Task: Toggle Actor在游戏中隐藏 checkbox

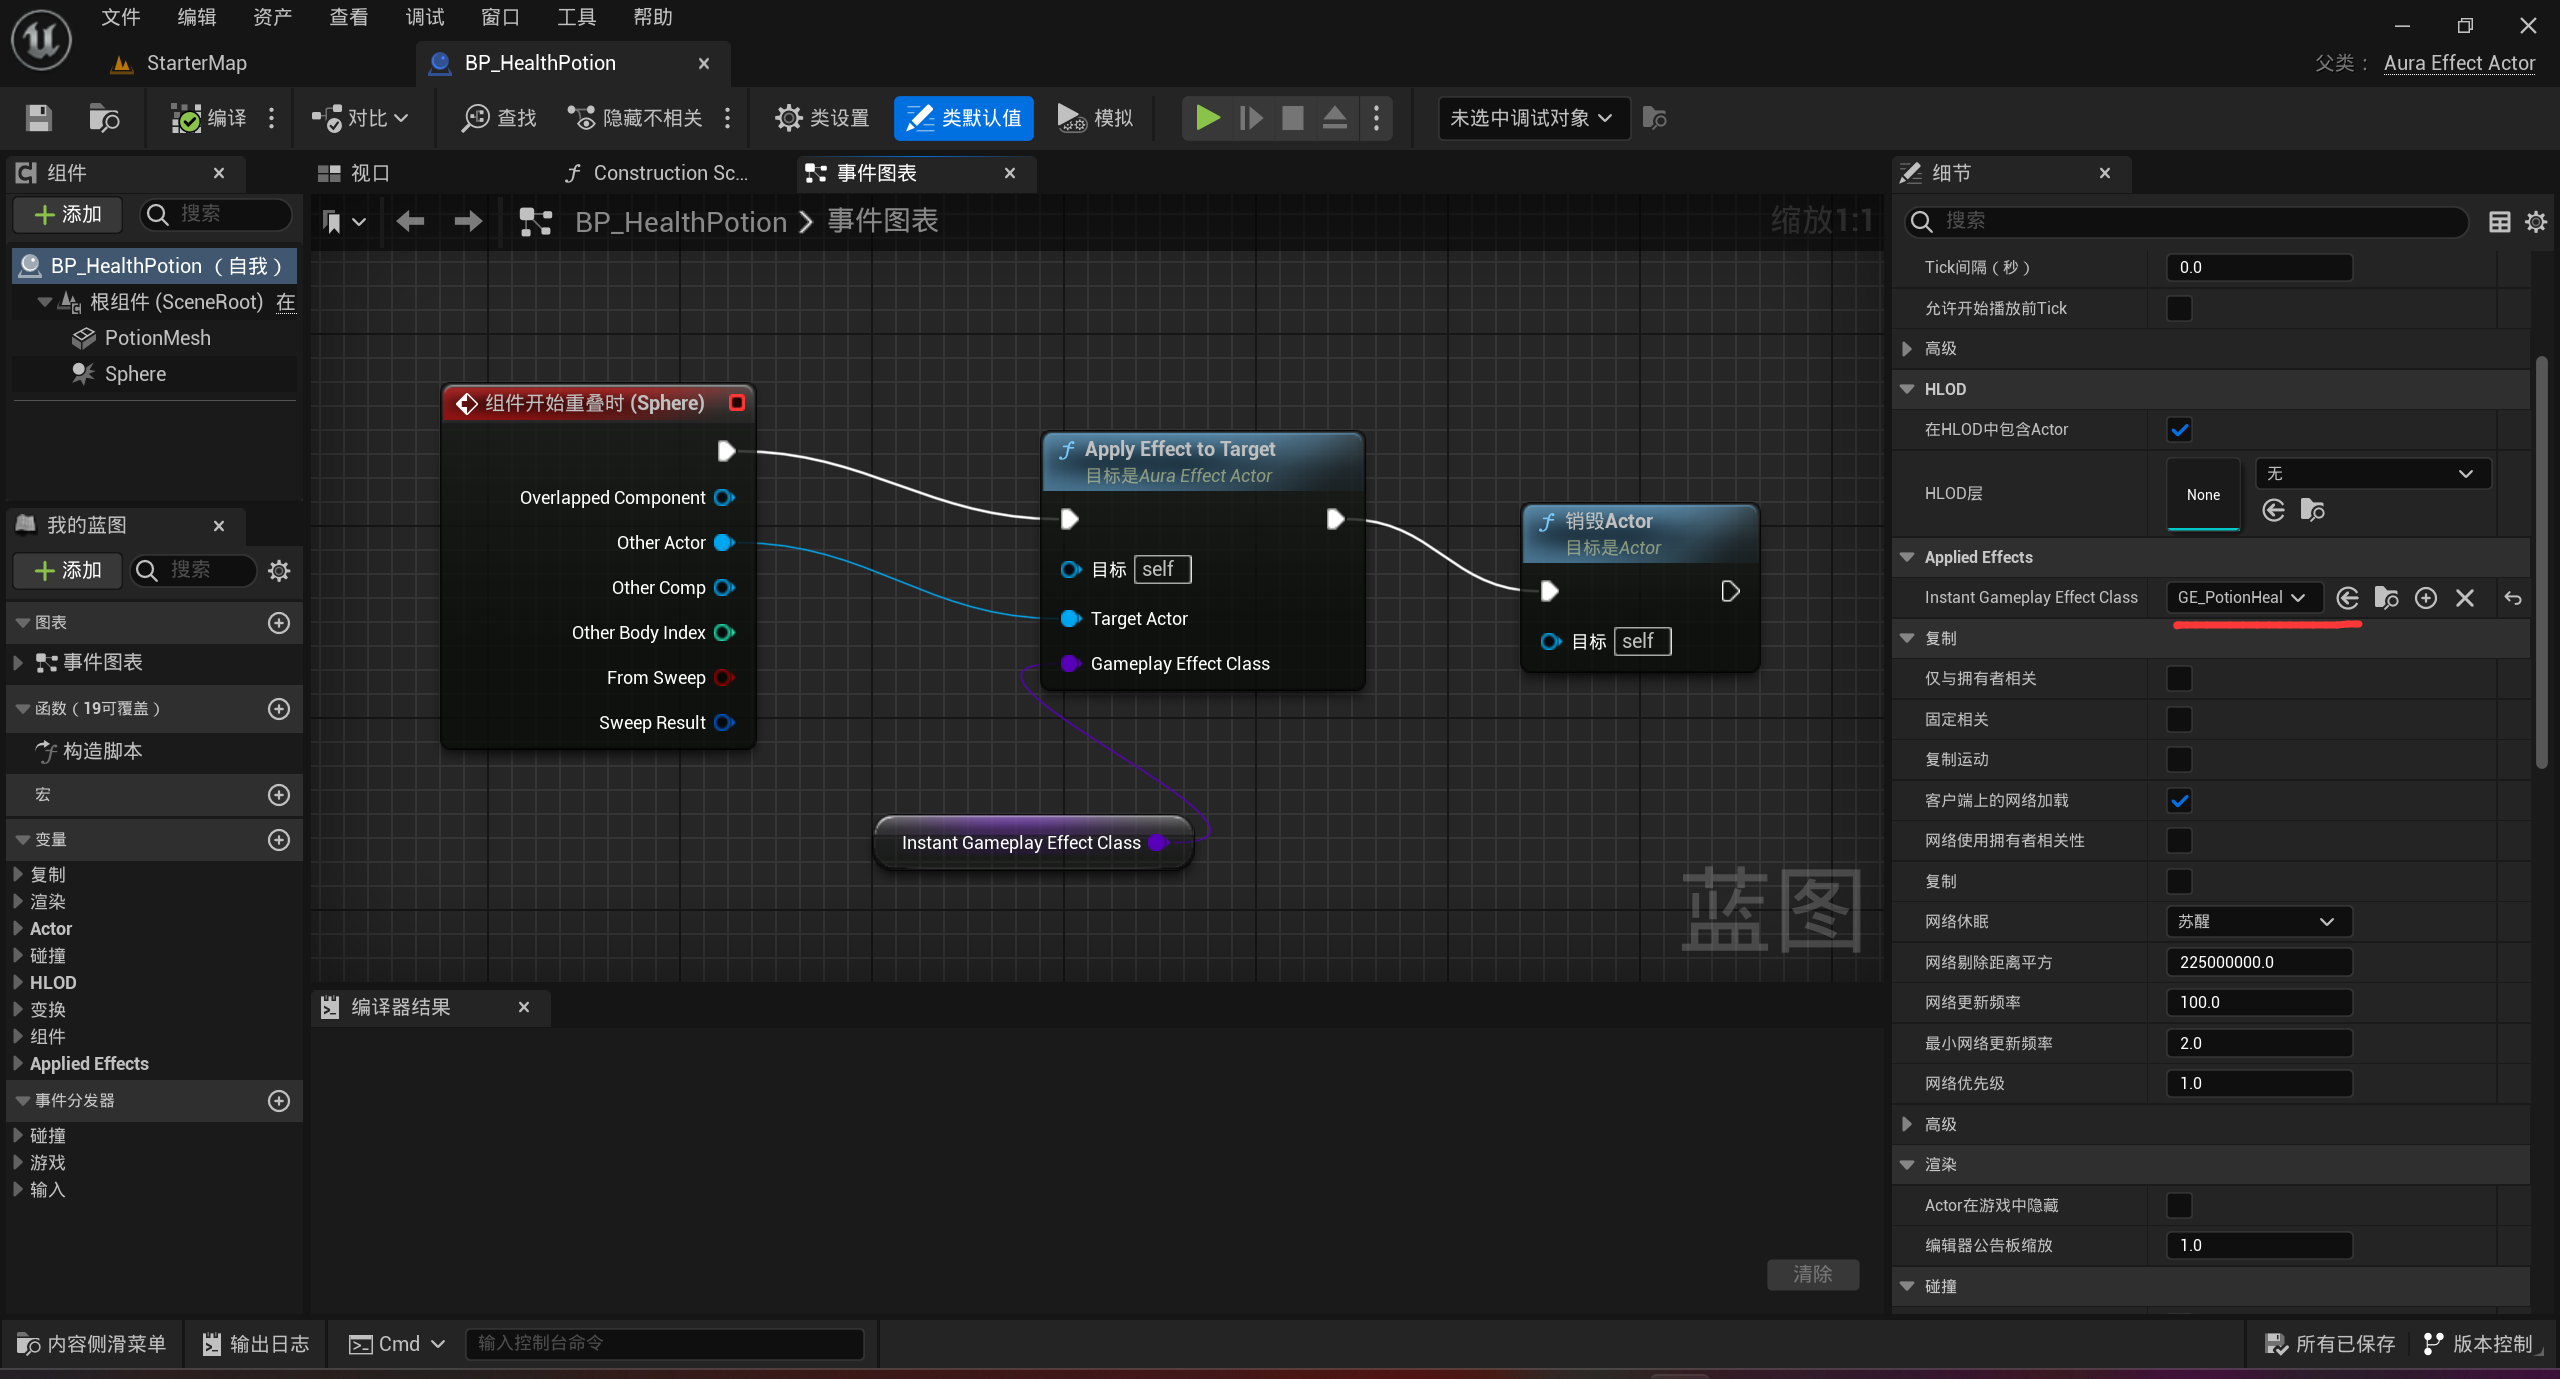Action: pyautogui.click(x=2179, y=1205)
